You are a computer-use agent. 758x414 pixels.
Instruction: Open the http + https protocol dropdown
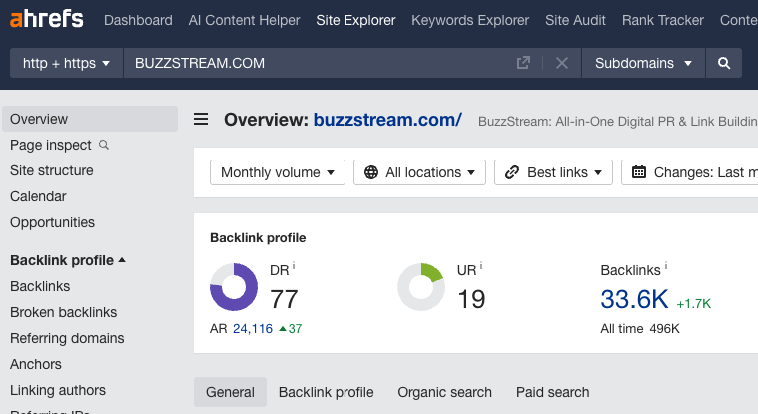click(x=66, y=63)
